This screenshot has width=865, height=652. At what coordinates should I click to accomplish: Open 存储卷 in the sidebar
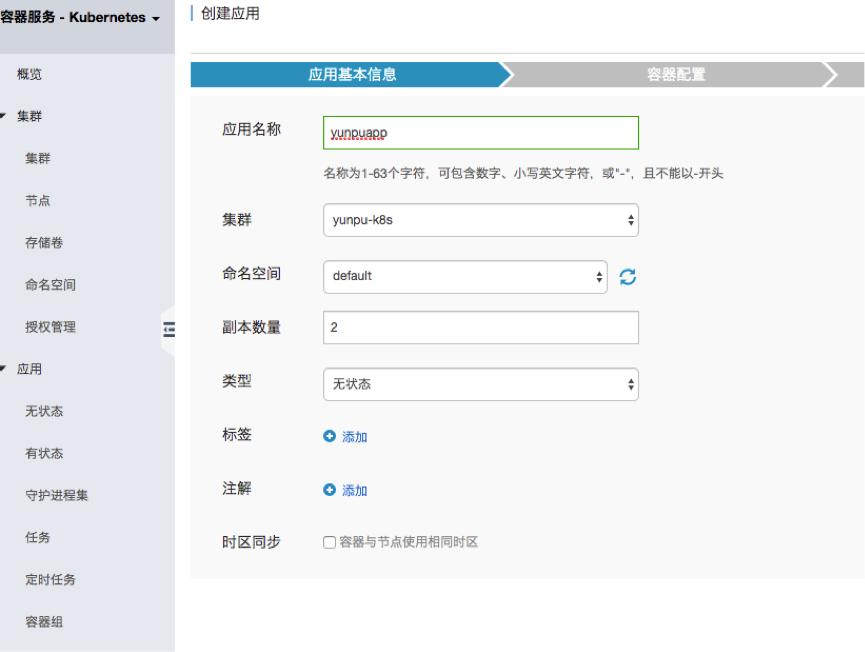pyautogui.click(x=44, y=243)
